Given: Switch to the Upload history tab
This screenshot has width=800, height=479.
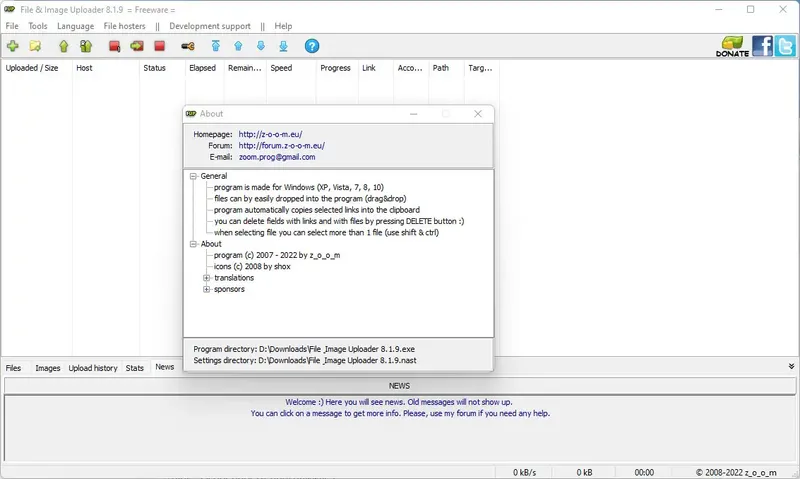Looking at the screenshot, I should pyautogui.click(x=93, y=368).
